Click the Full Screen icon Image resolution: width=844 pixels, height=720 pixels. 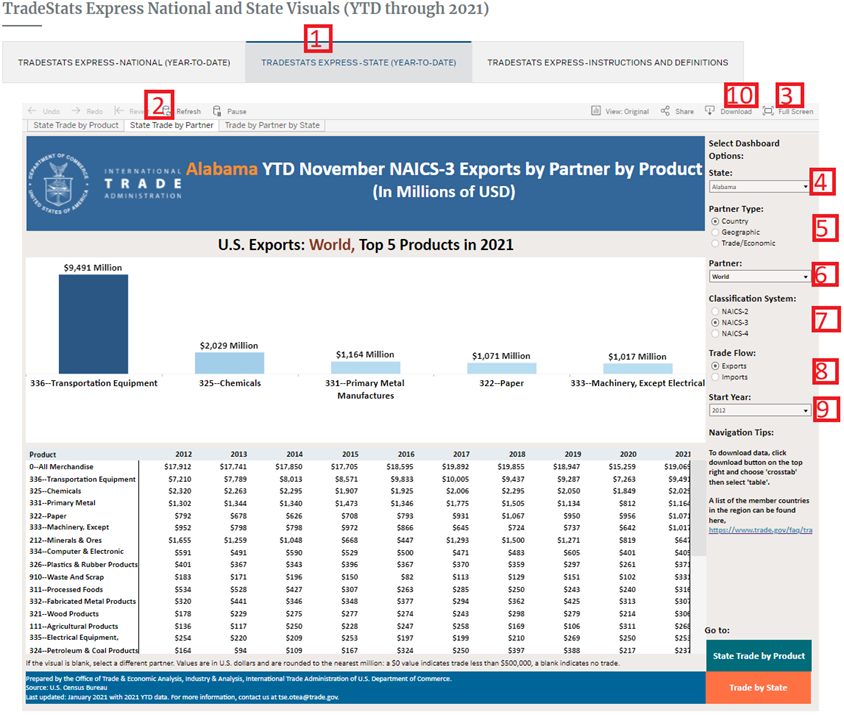(768, 111)
